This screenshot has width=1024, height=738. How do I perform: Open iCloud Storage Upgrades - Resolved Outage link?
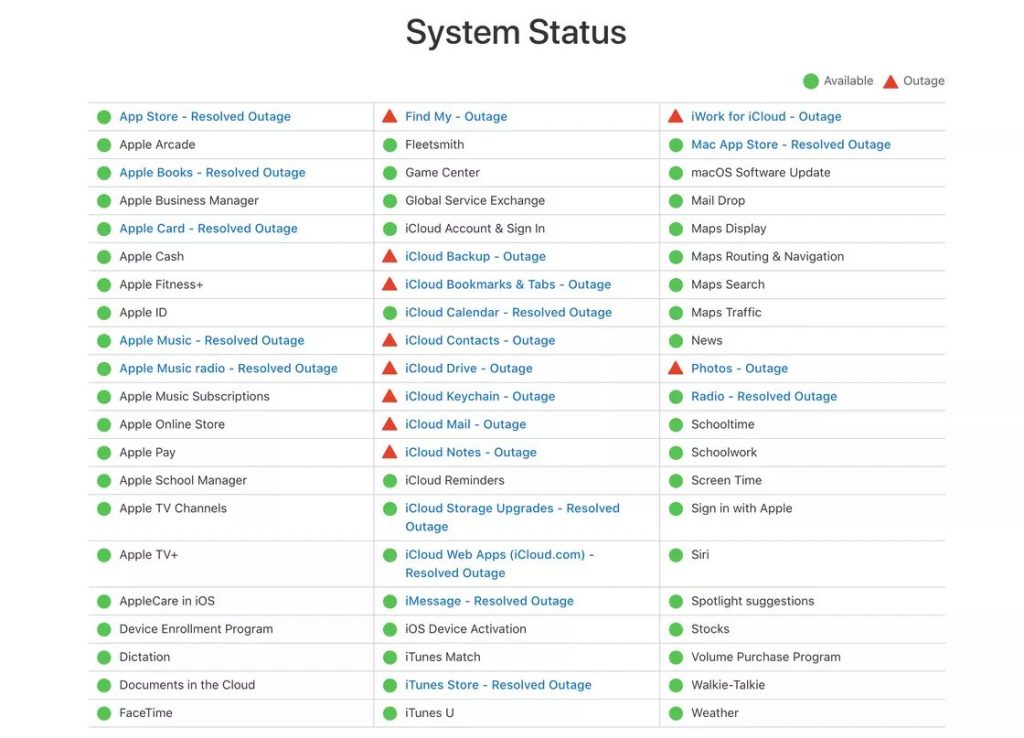[x=512, y=517]
